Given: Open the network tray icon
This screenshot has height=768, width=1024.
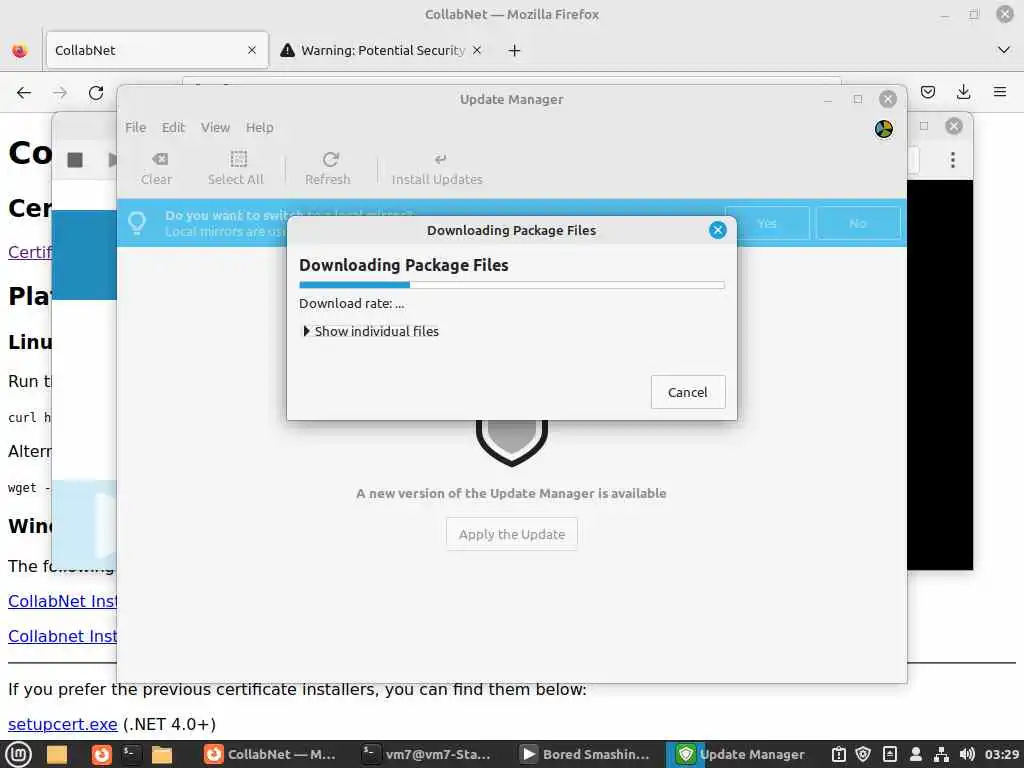Looking at the screenshot, I should tap(941, 754).
